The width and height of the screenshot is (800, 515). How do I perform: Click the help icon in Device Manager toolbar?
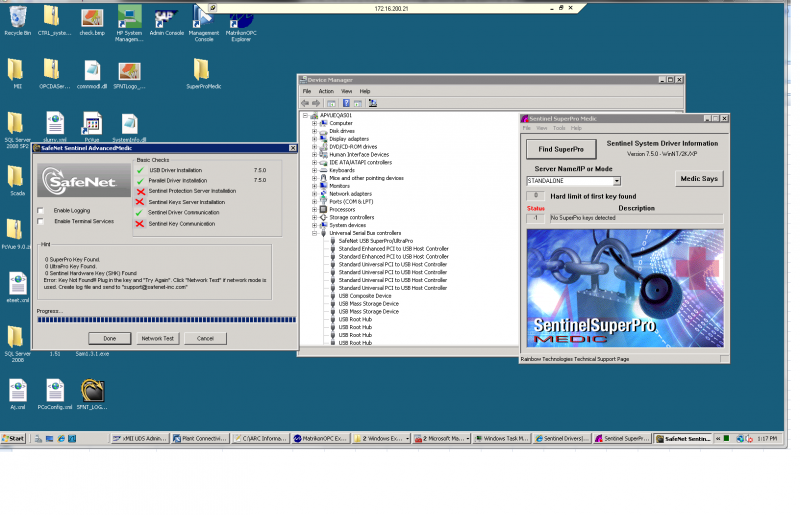tap(346, 103)
